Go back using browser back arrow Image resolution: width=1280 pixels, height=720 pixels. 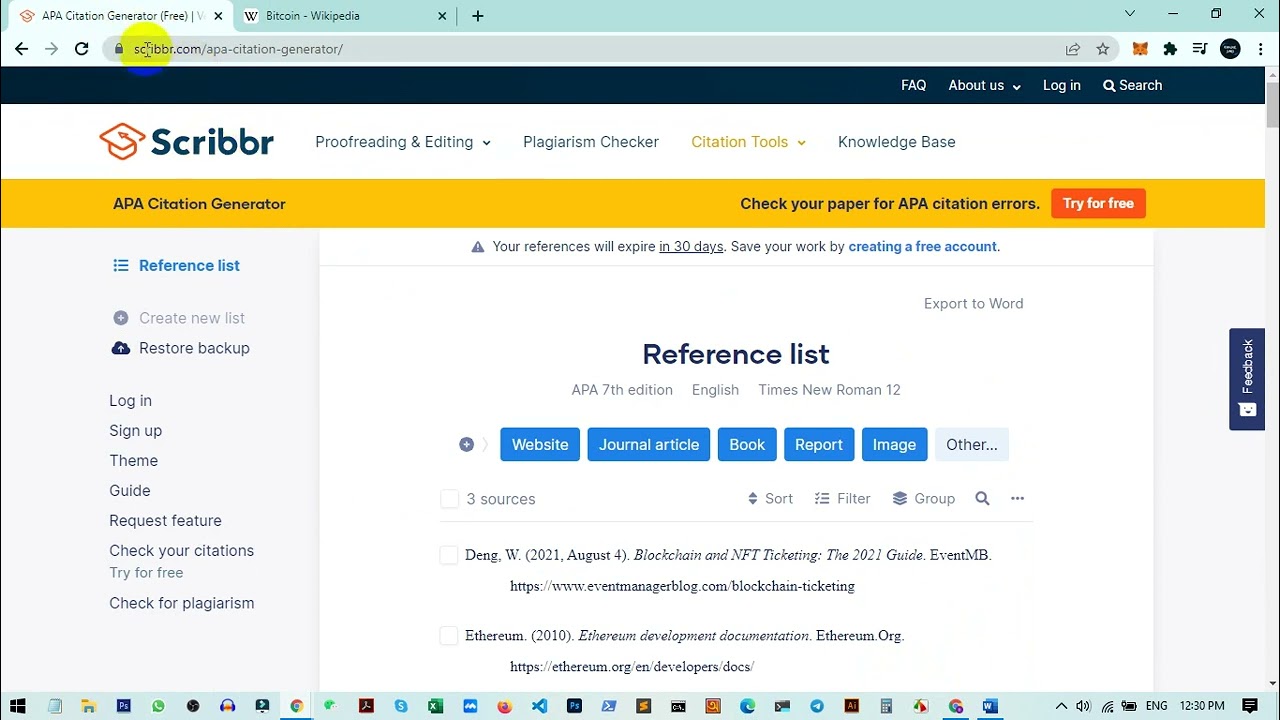21,48
